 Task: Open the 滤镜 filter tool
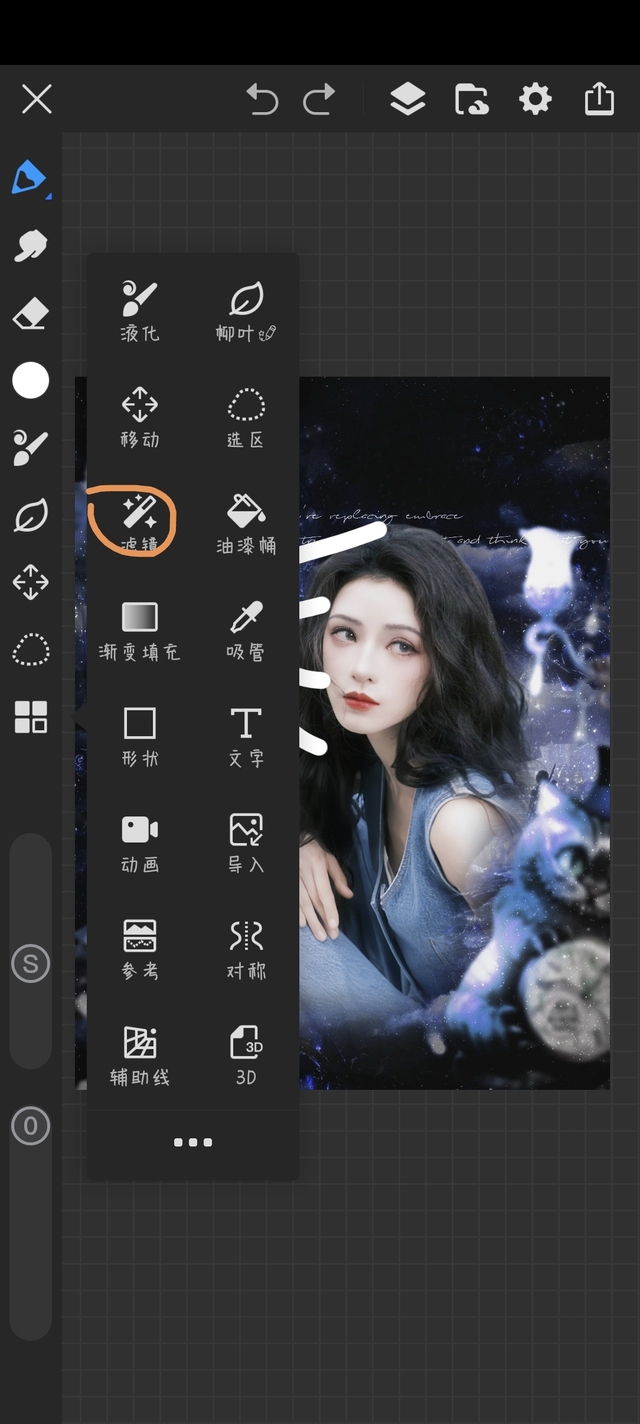[x=139, y=524]
